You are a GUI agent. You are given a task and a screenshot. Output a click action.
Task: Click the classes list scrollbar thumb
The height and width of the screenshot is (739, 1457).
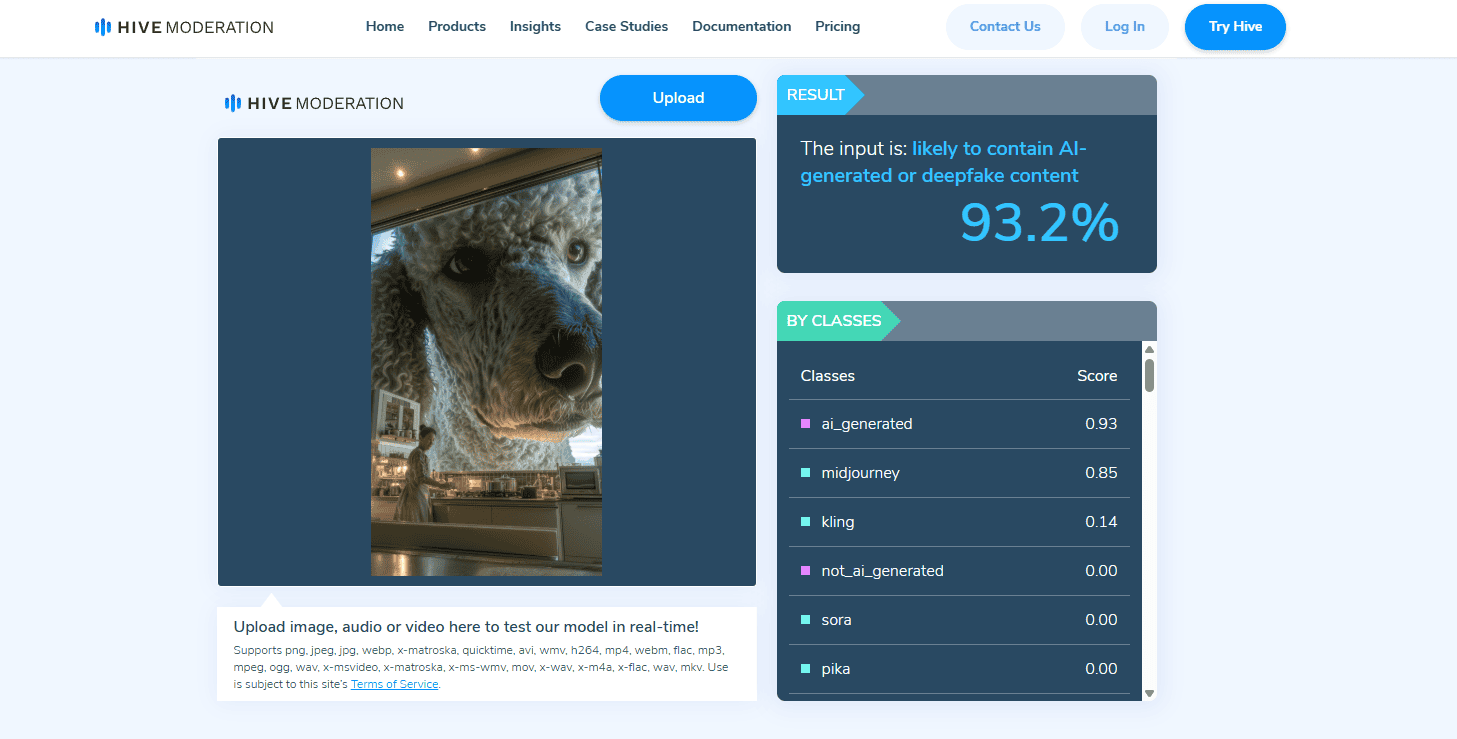1149,375
